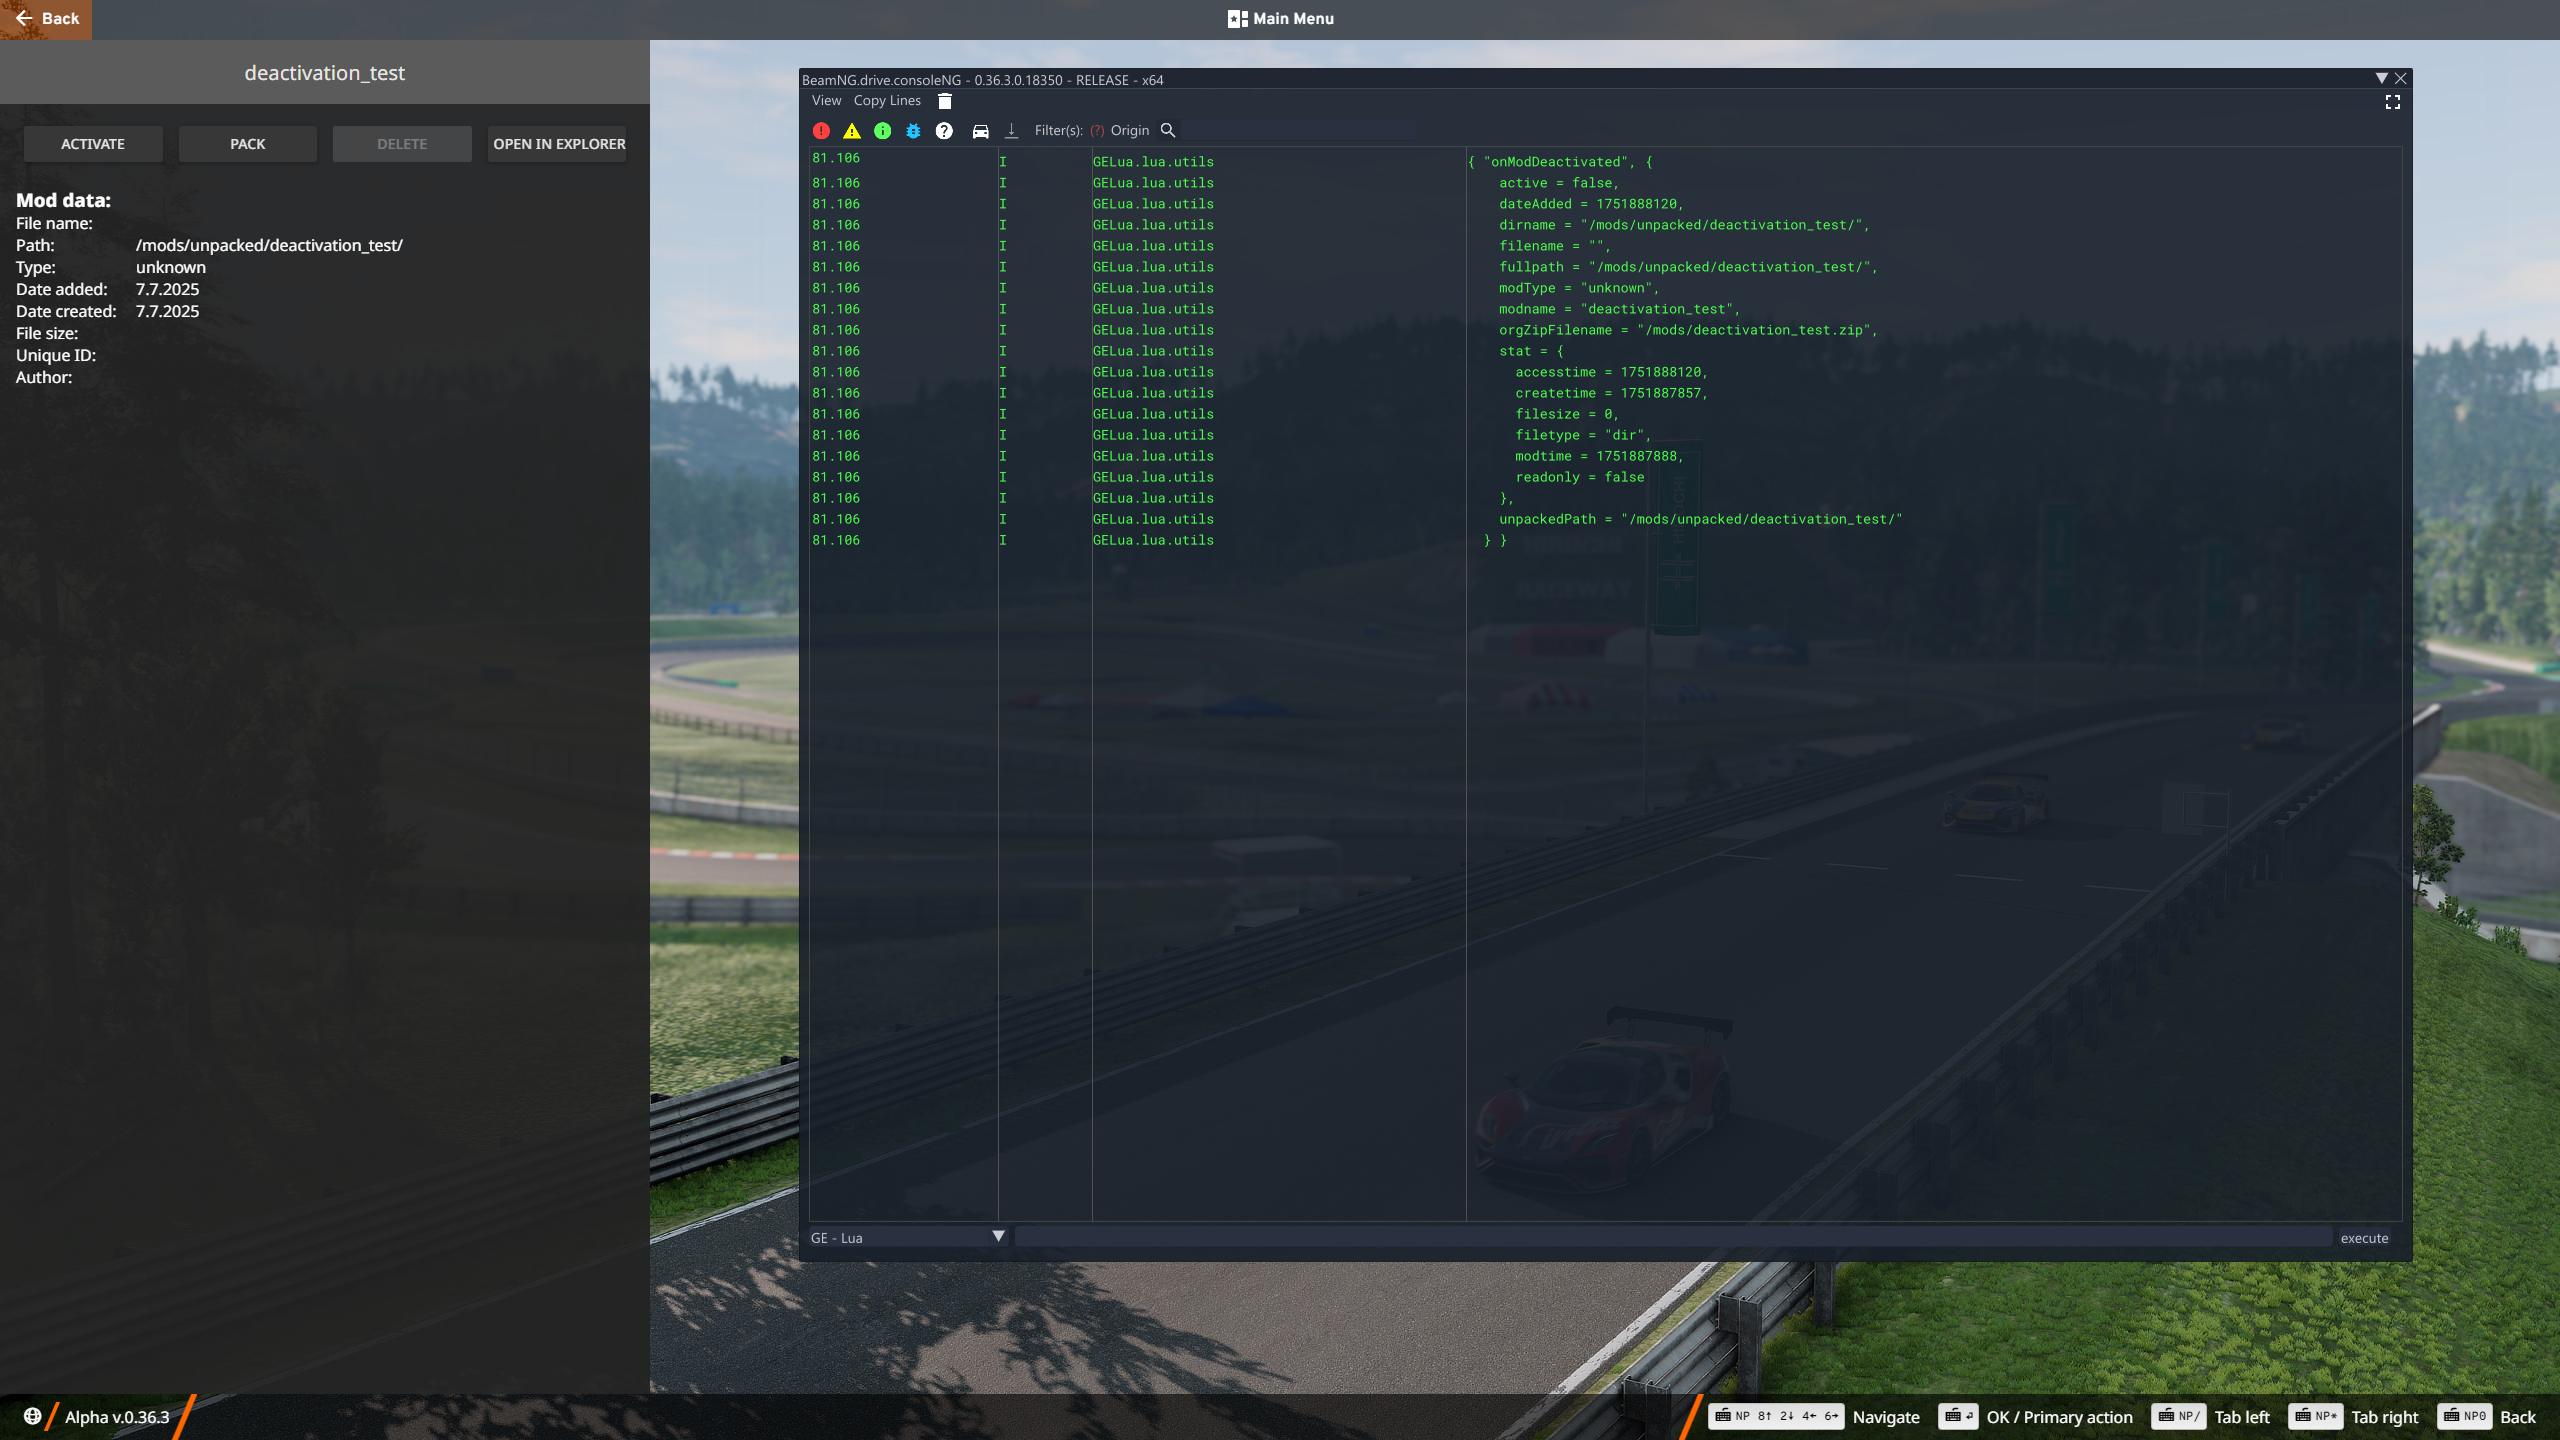Click the scroll-to-bottom arrow icon
Viewport: 2560px width, 1440px height.
pos(1011,131)
